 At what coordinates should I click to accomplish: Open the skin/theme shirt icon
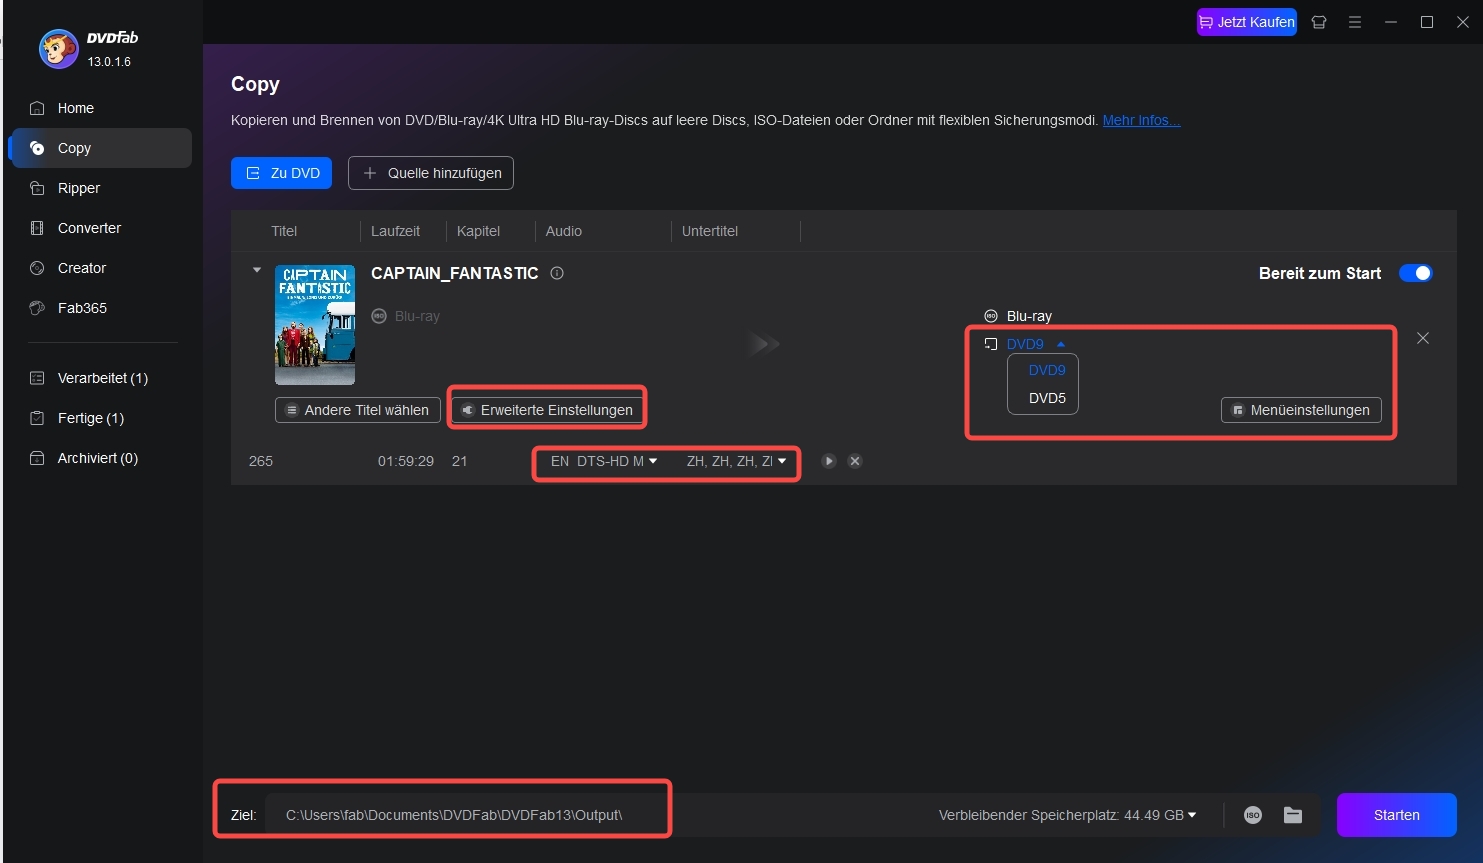tap(1319, 22)
